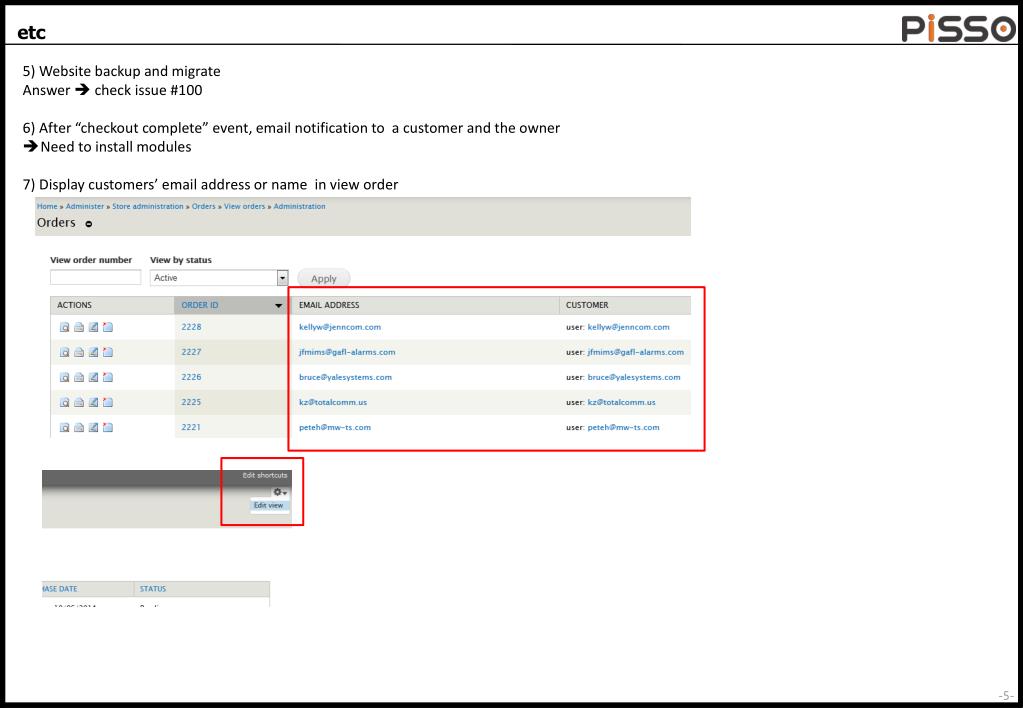Viewport: 1023px width, 708px height.
Task: Open Orders breadcrumb link
Action: click(x=204, y=206)
